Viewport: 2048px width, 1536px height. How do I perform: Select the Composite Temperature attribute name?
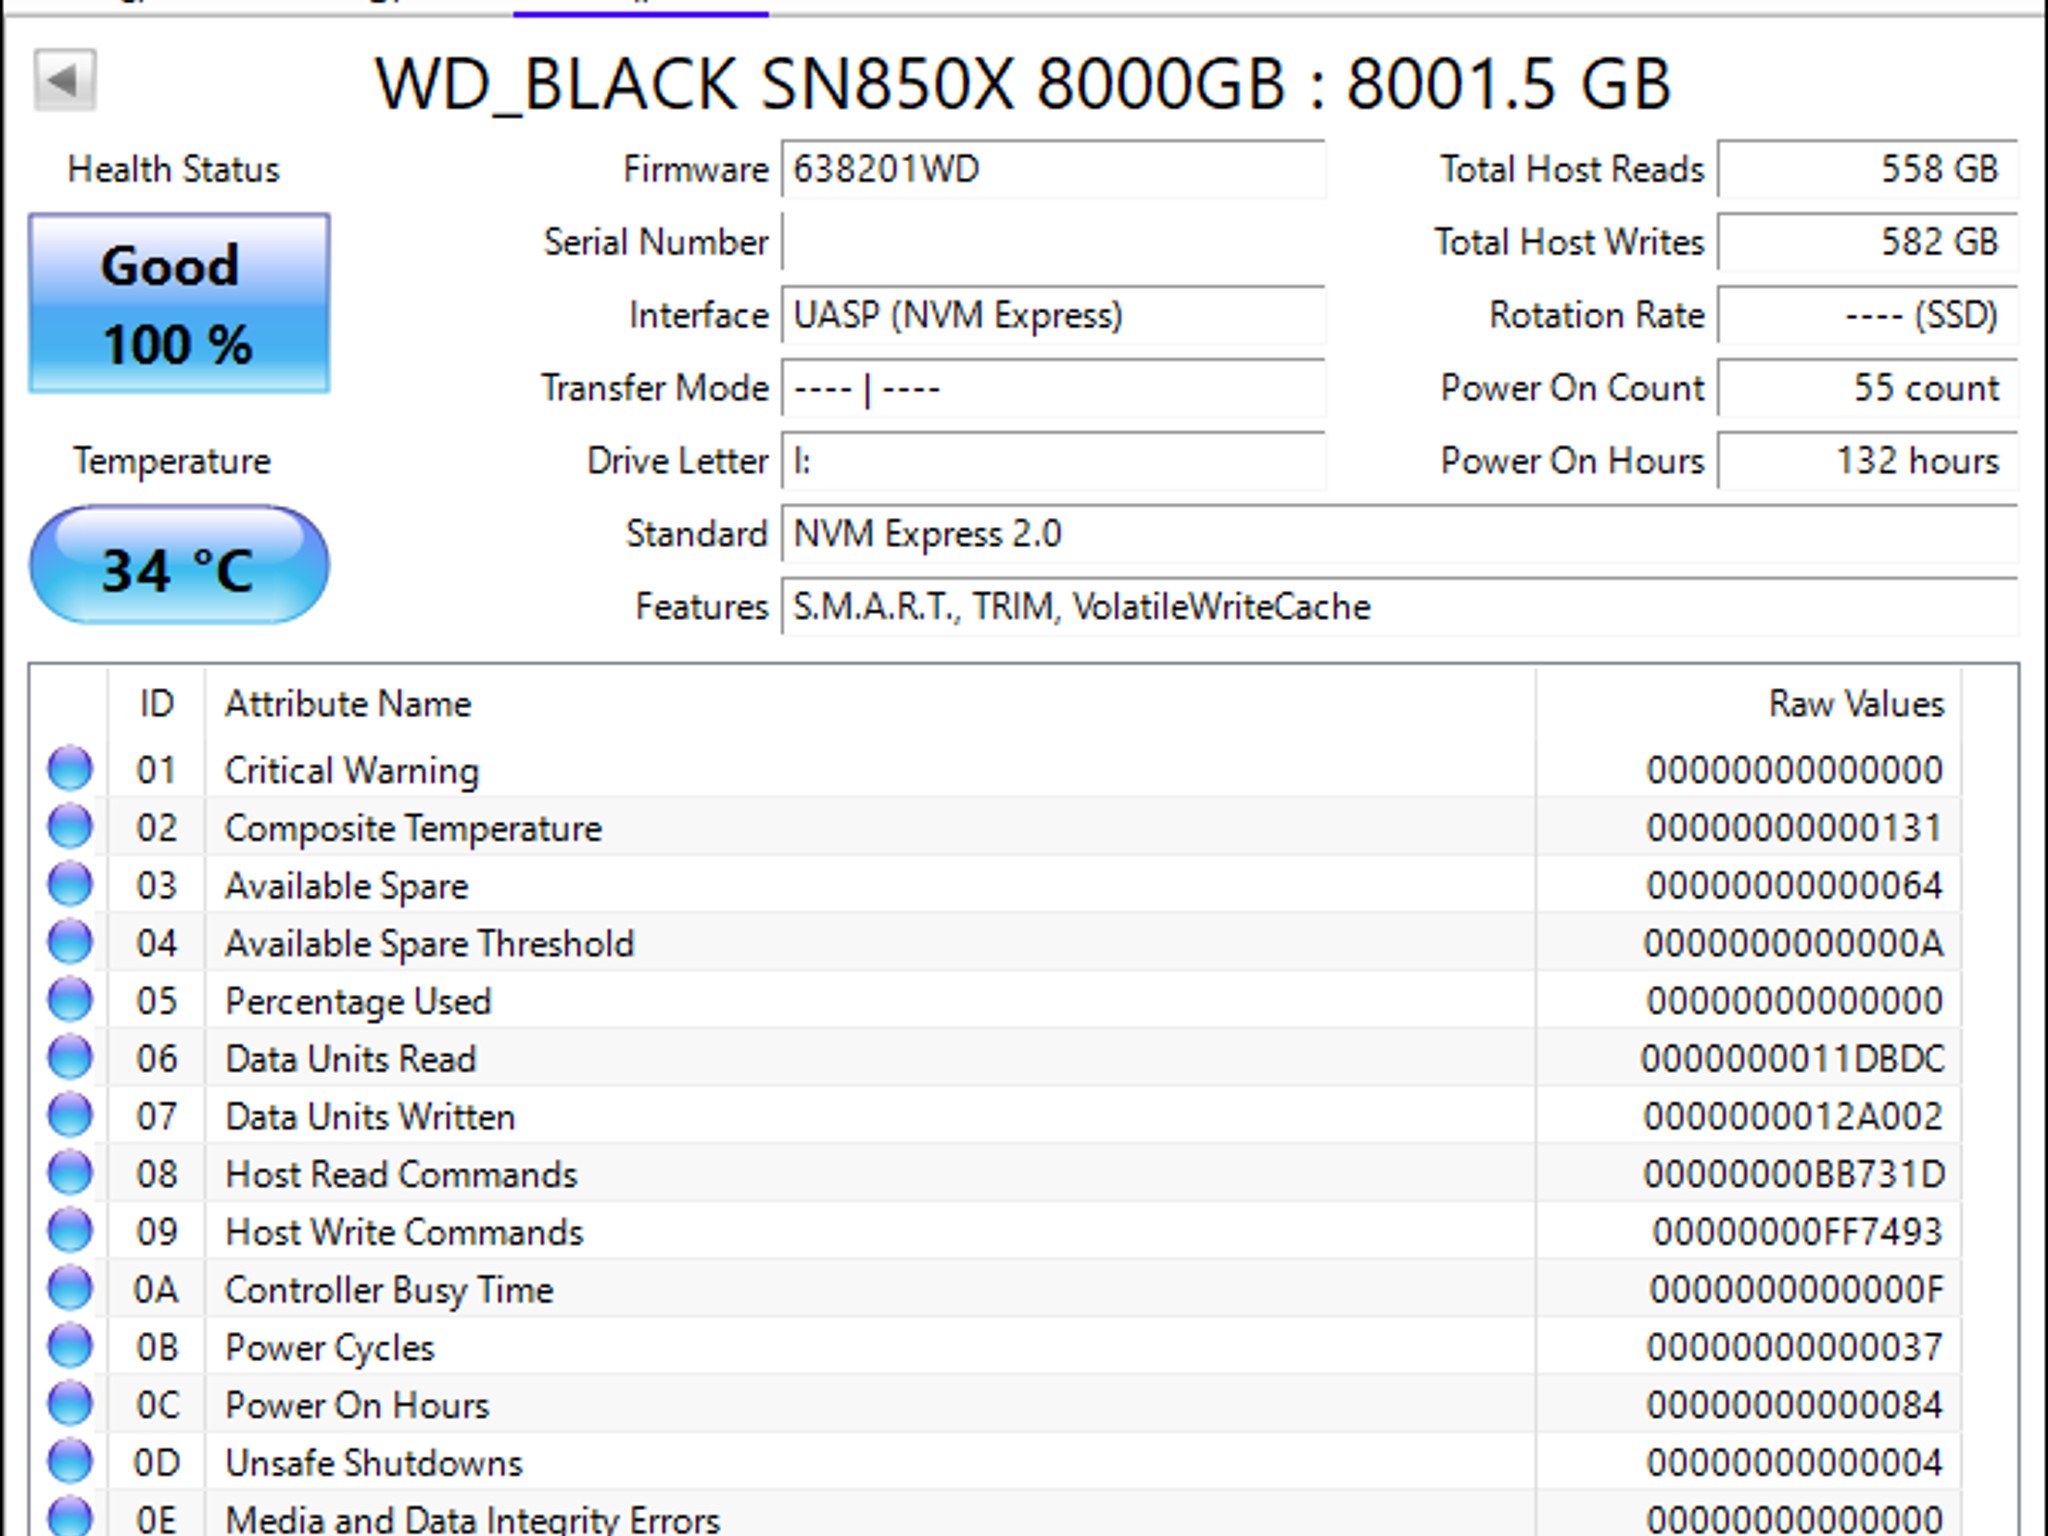[413, 828]
